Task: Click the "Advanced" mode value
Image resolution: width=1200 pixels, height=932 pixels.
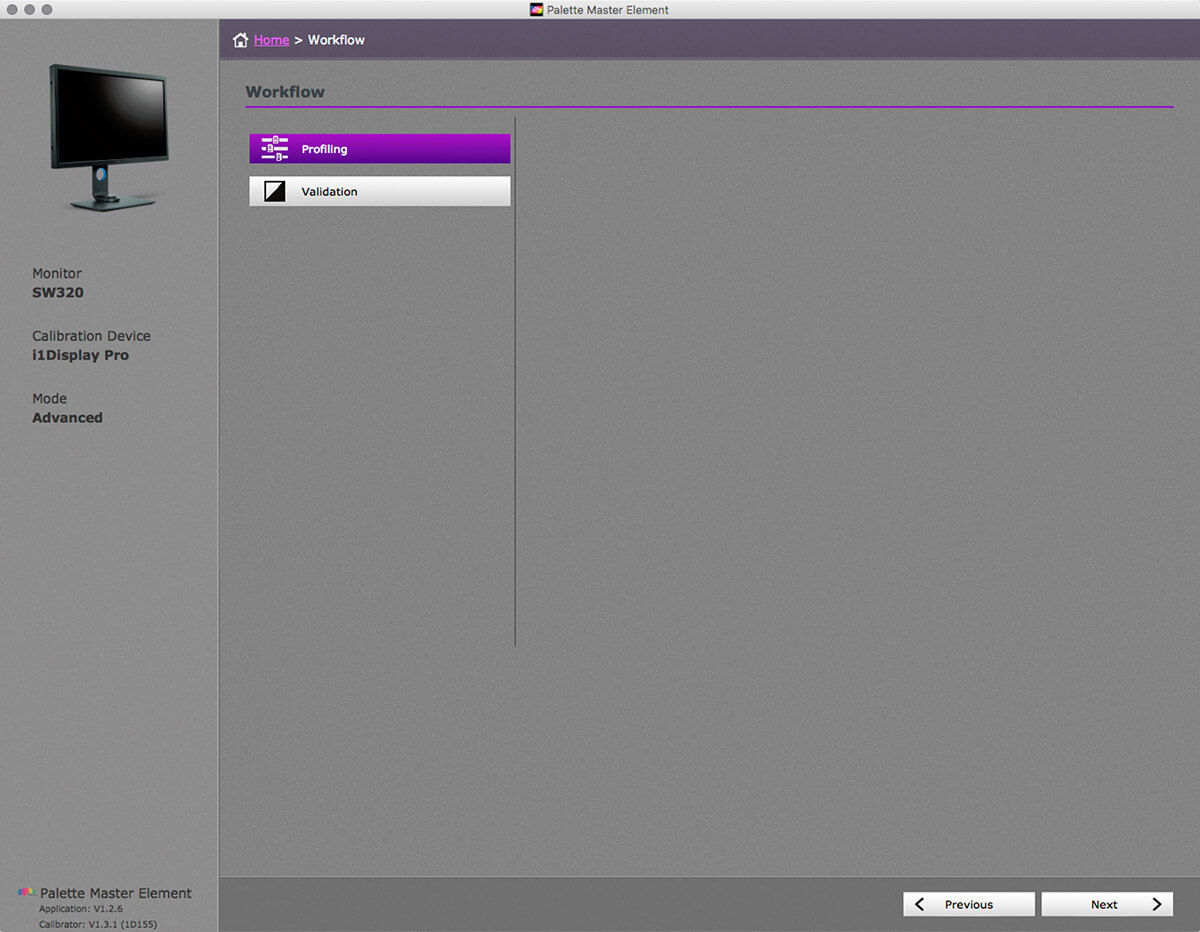Action: tap(67, 418)
